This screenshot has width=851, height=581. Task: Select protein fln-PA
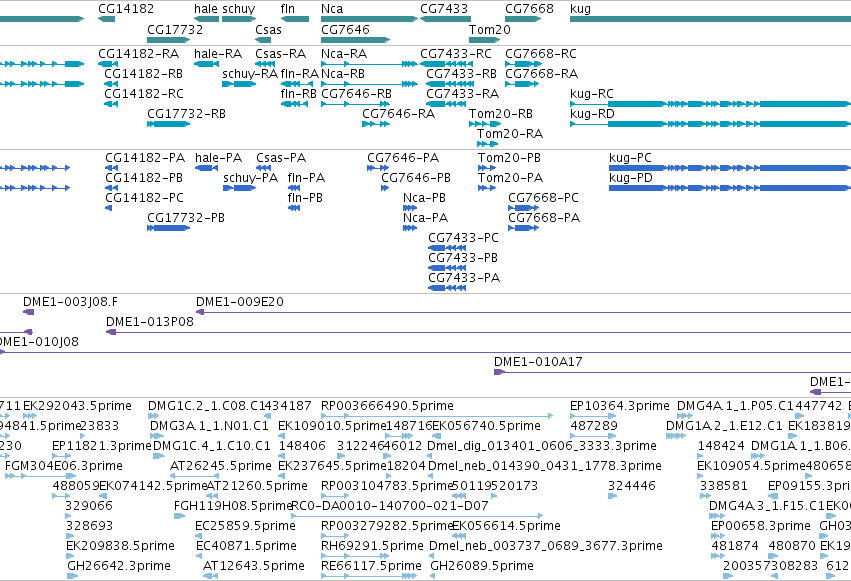tap(307, 178)
